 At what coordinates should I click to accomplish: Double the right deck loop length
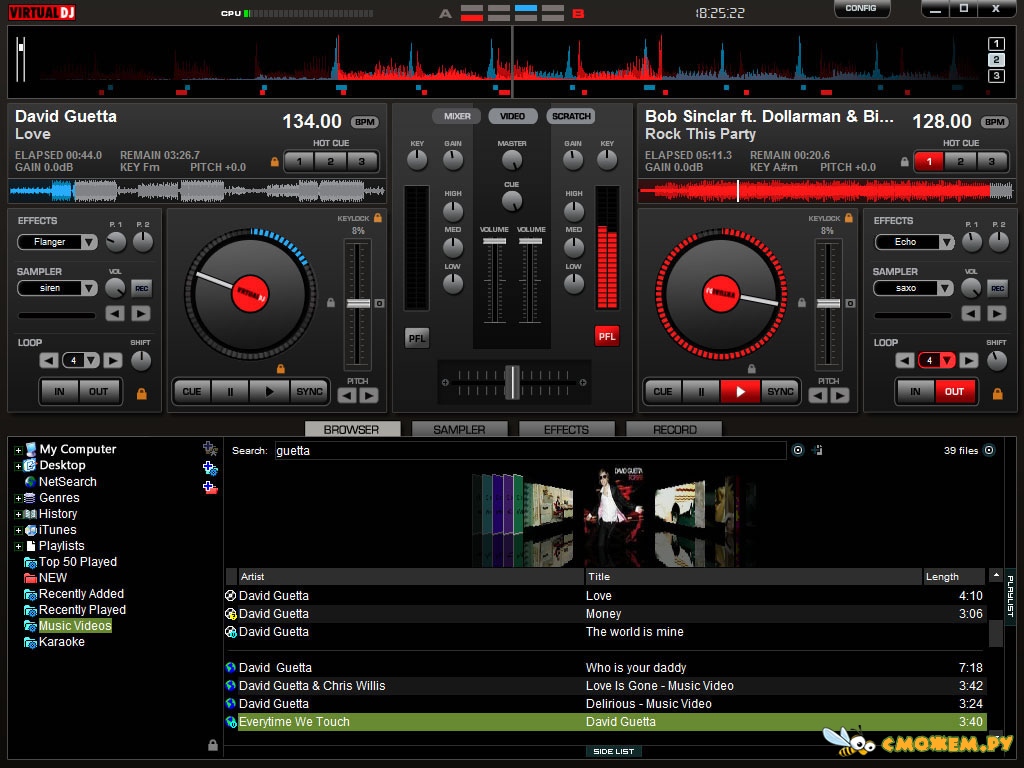coord(968,360)
